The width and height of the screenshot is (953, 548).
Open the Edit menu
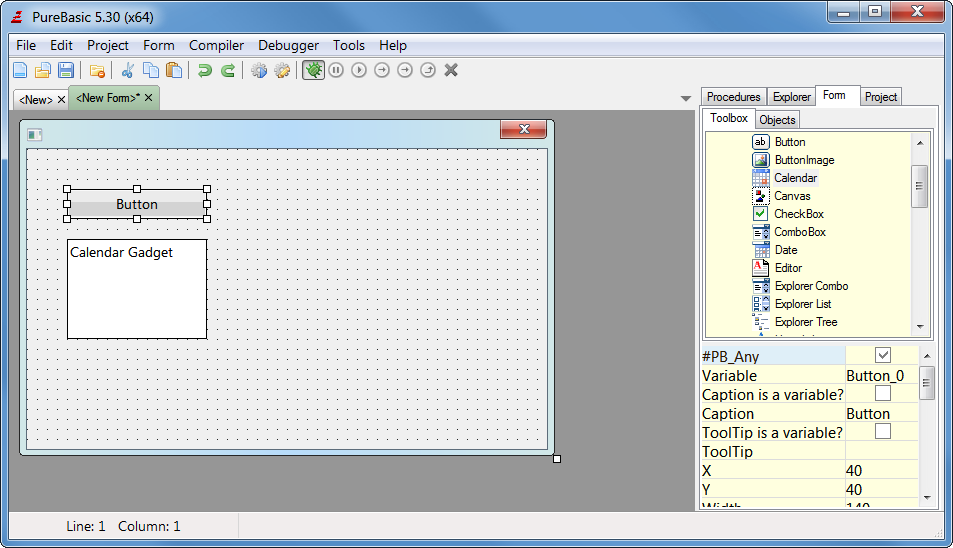pos(61,46)
